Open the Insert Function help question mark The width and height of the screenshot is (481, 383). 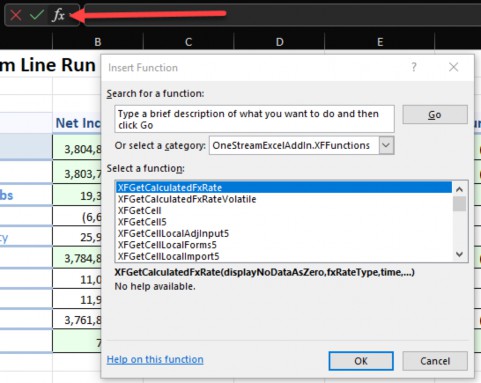(x=414, y=67)
